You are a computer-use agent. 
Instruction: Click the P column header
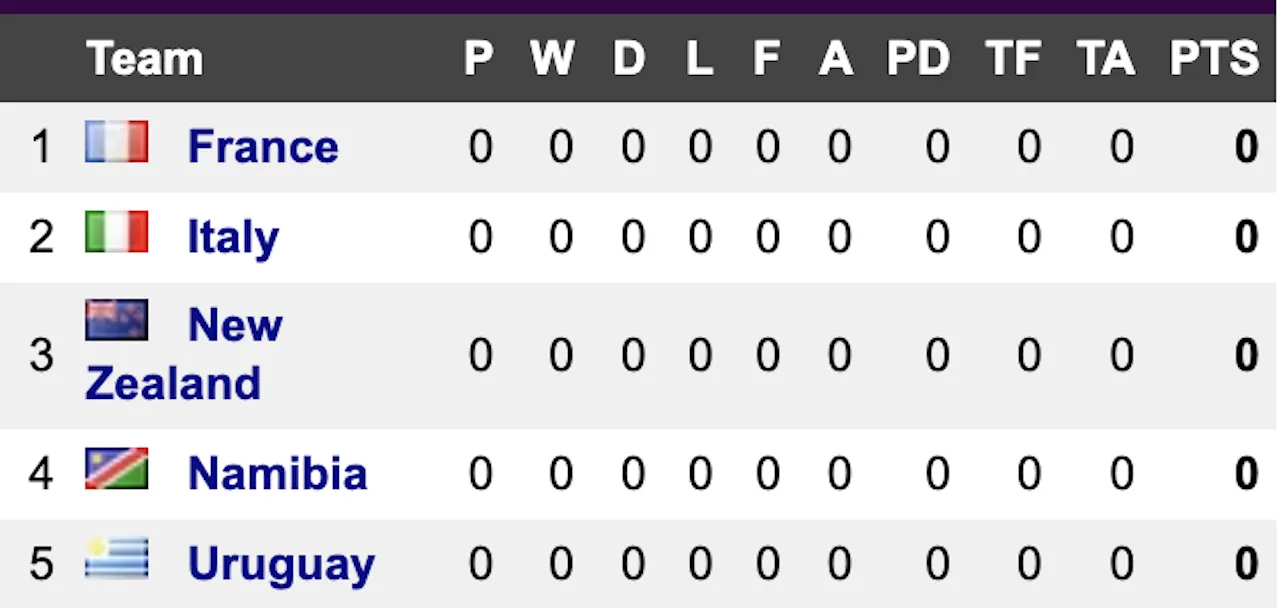click(x=479, y=59)
